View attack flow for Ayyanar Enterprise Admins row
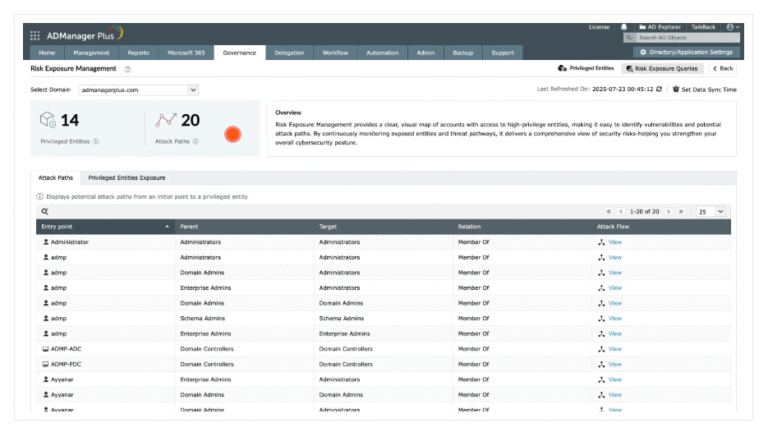 (615, 379)
